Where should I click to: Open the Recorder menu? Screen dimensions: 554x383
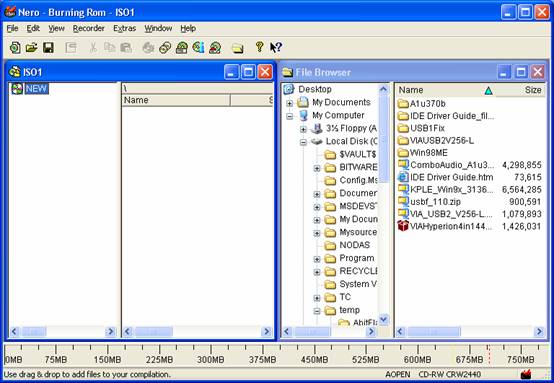89,28
